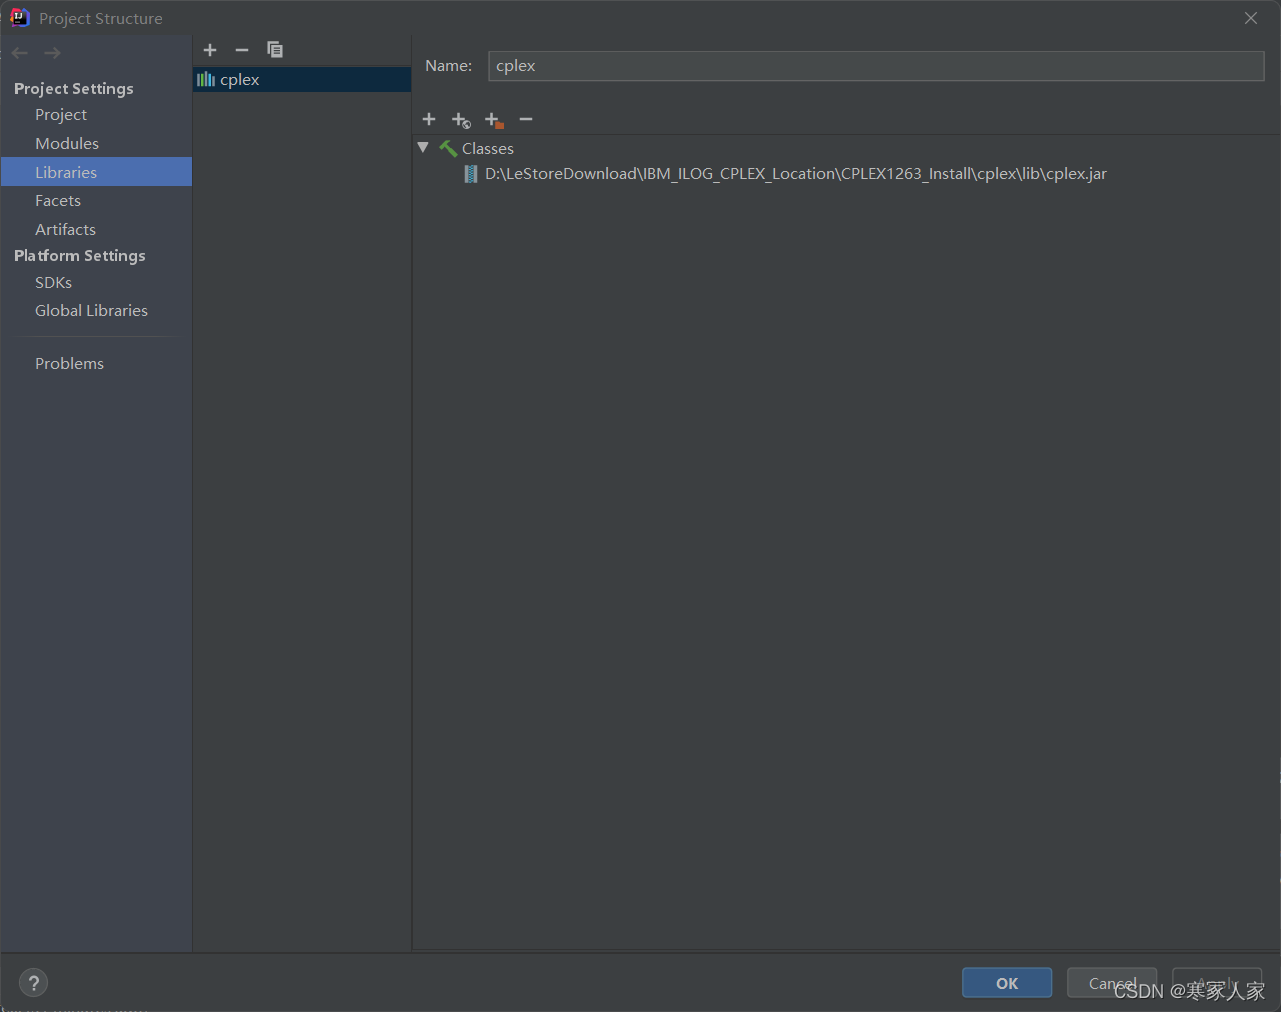1281x1012 pixels.
Task: Click the Apply button
Action: pos(1217,983)
